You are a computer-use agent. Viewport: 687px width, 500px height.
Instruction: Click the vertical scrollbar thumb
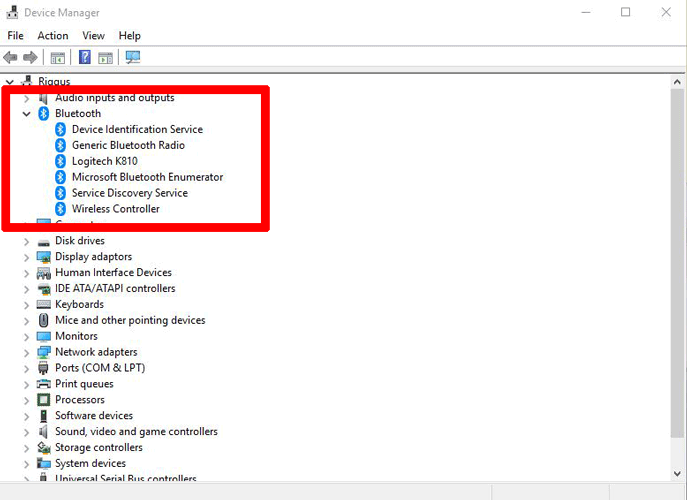pos(677,263)
